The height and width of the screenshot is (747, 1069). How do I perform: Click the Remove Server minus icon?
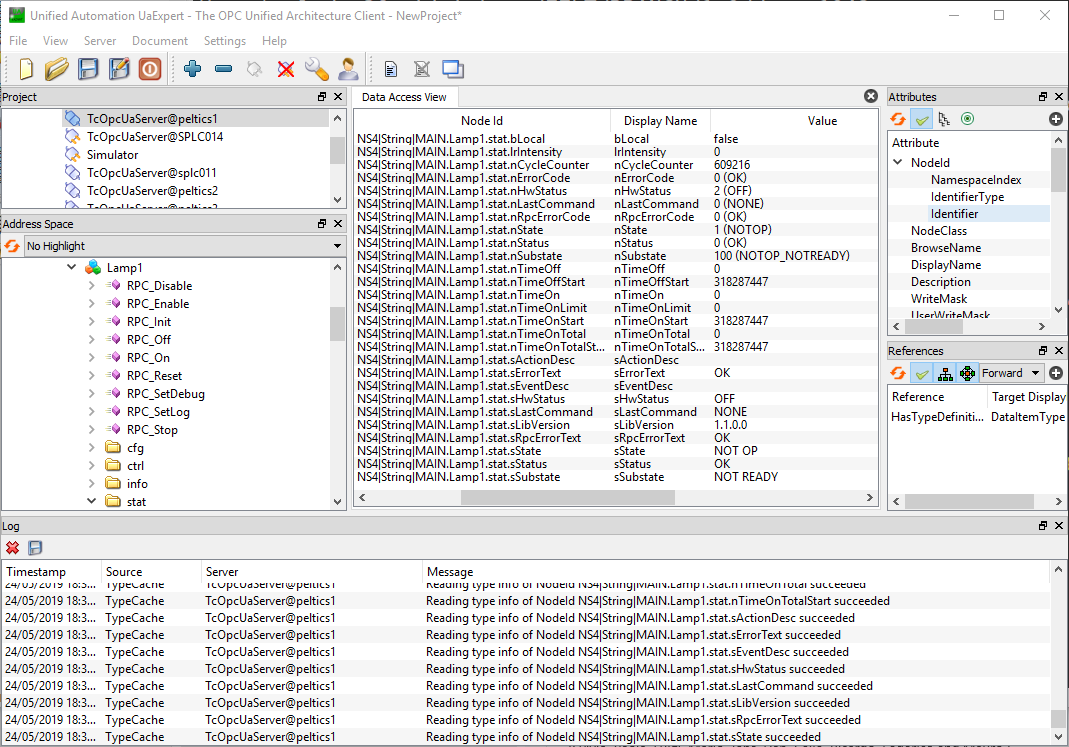224,69
